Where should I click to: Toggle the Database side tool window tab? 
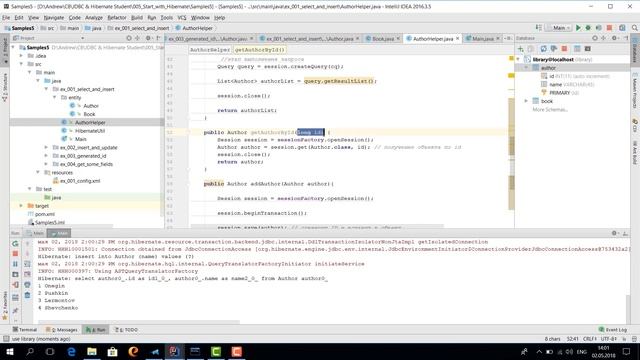coord(635,50)
